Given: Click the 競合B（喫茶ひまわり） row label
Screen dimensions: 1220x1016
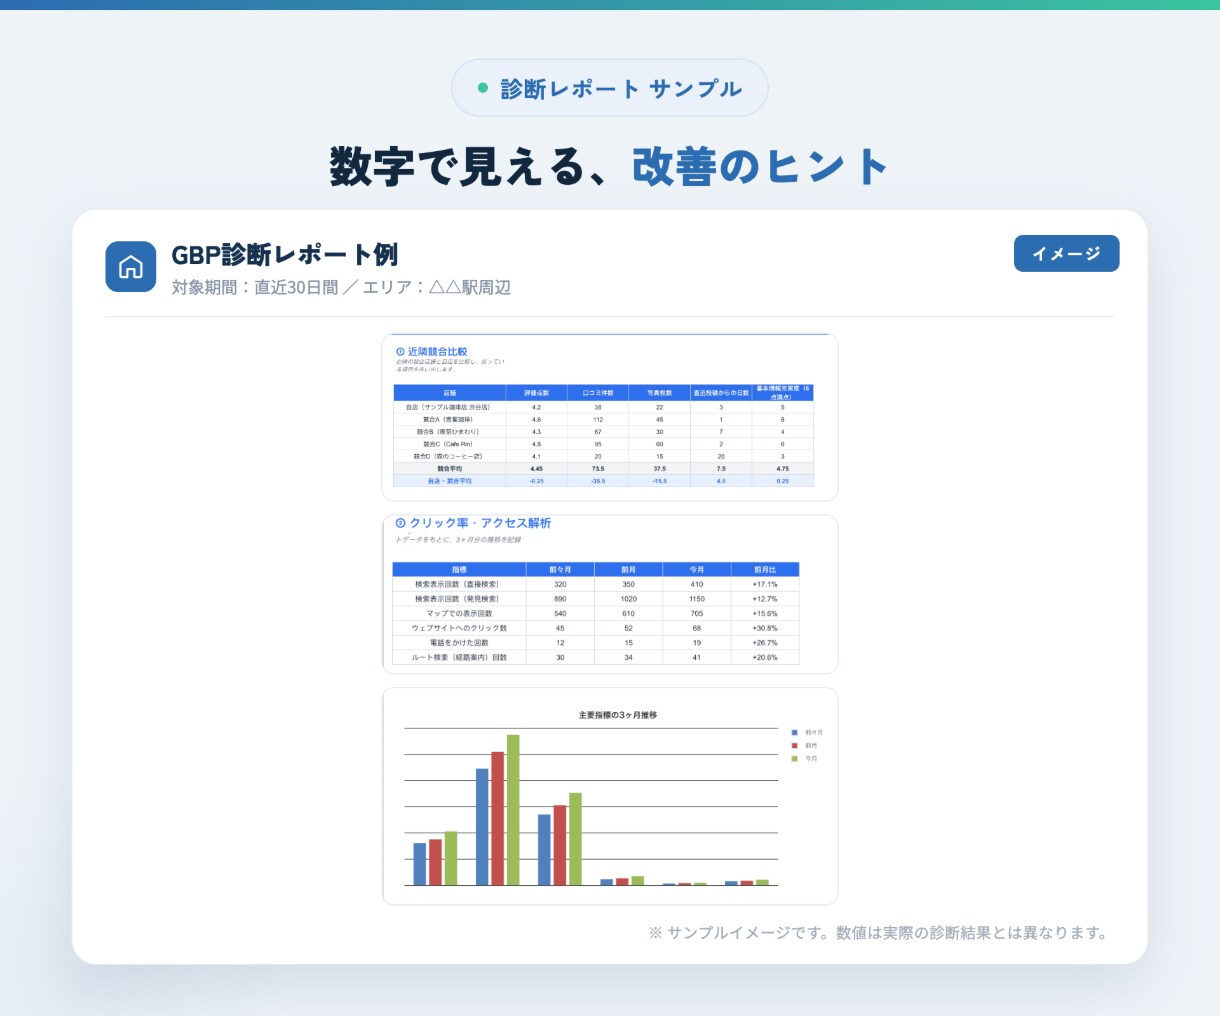Looking at the screenshot, I should pyautogui.click(x=448, y=432).
